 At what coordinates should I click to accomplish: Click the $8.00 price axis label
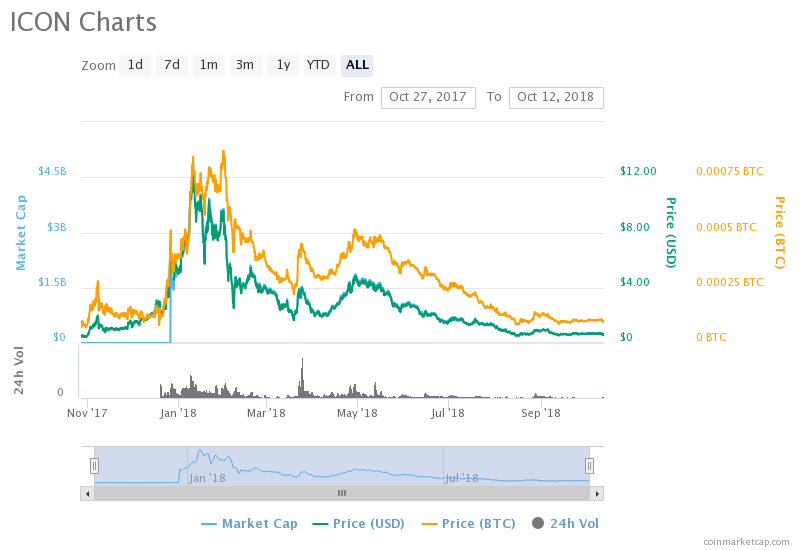[x=635, y=227]
